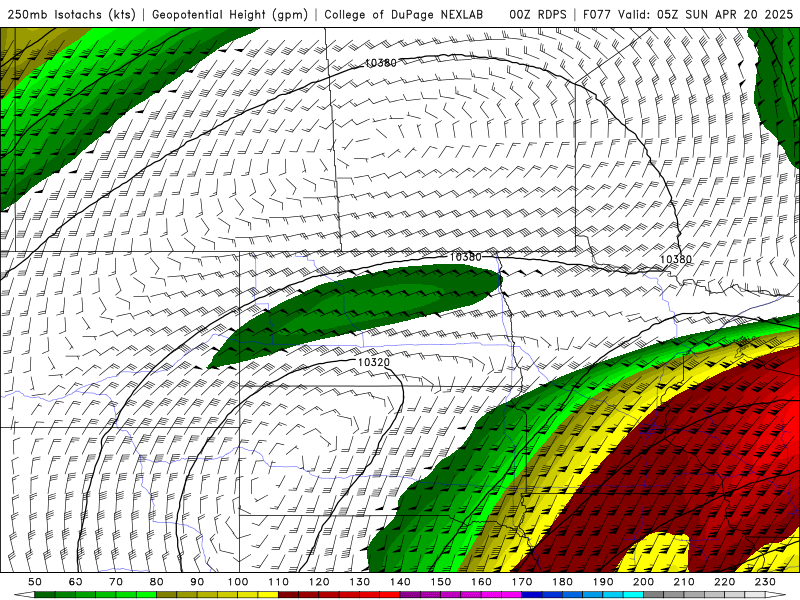The height and width of the screenshot is (600, 800).
Task: Click the 10380 label on the northern ridge contour
Action: (x=381, y=63)
